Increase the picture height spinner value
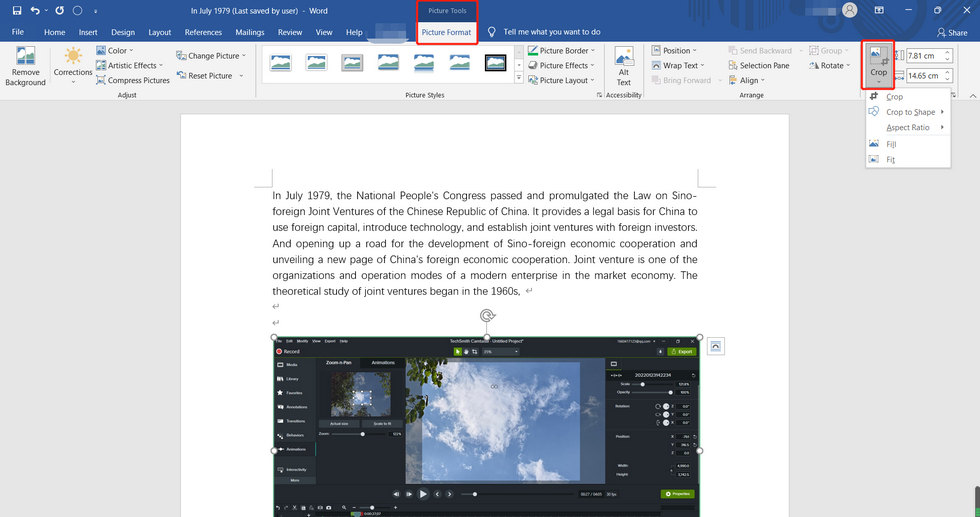Screen dimensions: 980x517 pyautogui.click(x=946, y=52)
